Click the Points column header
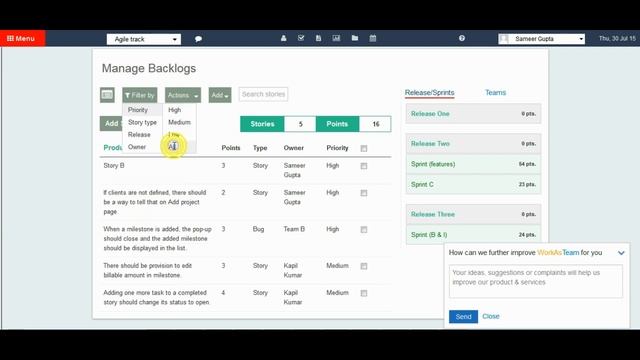The height and width of the screenshot is (360, 640). [x=231, y=148]
